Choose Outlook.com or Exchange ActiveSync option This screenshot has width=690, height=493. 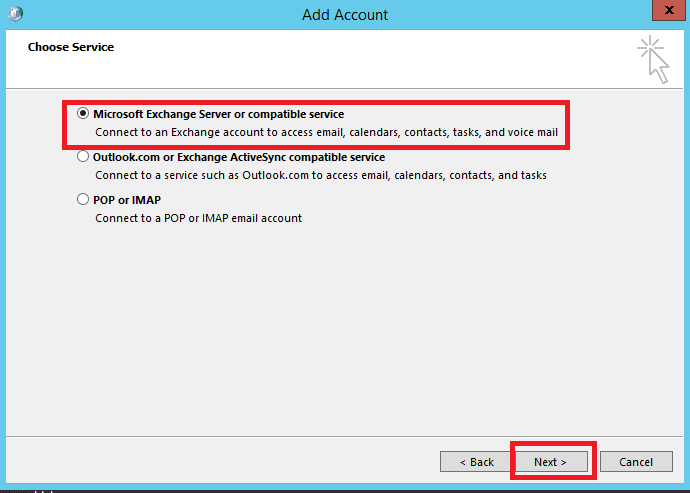coord(83,157)
